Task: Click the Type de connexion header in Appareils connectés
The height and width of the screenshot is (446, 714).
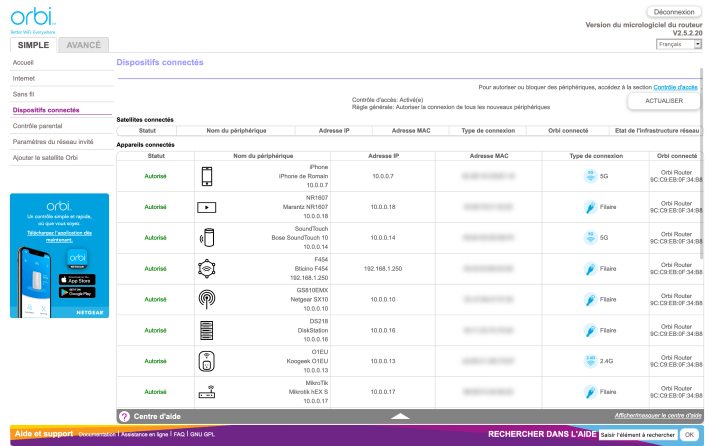Action: [596, 156]
